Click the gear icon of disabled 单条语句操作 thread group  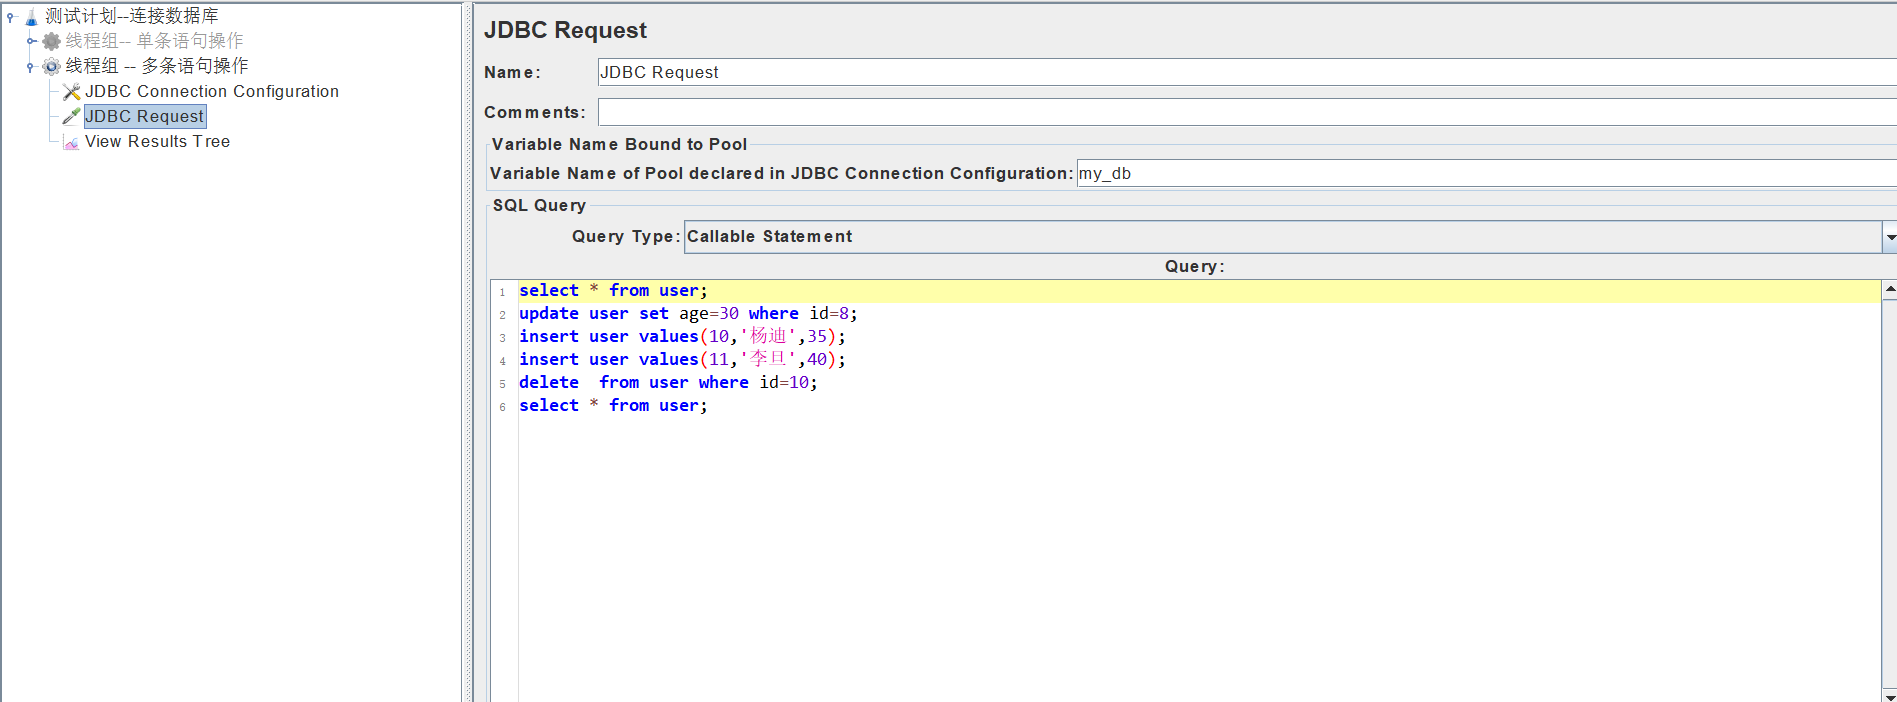(51, 41)
